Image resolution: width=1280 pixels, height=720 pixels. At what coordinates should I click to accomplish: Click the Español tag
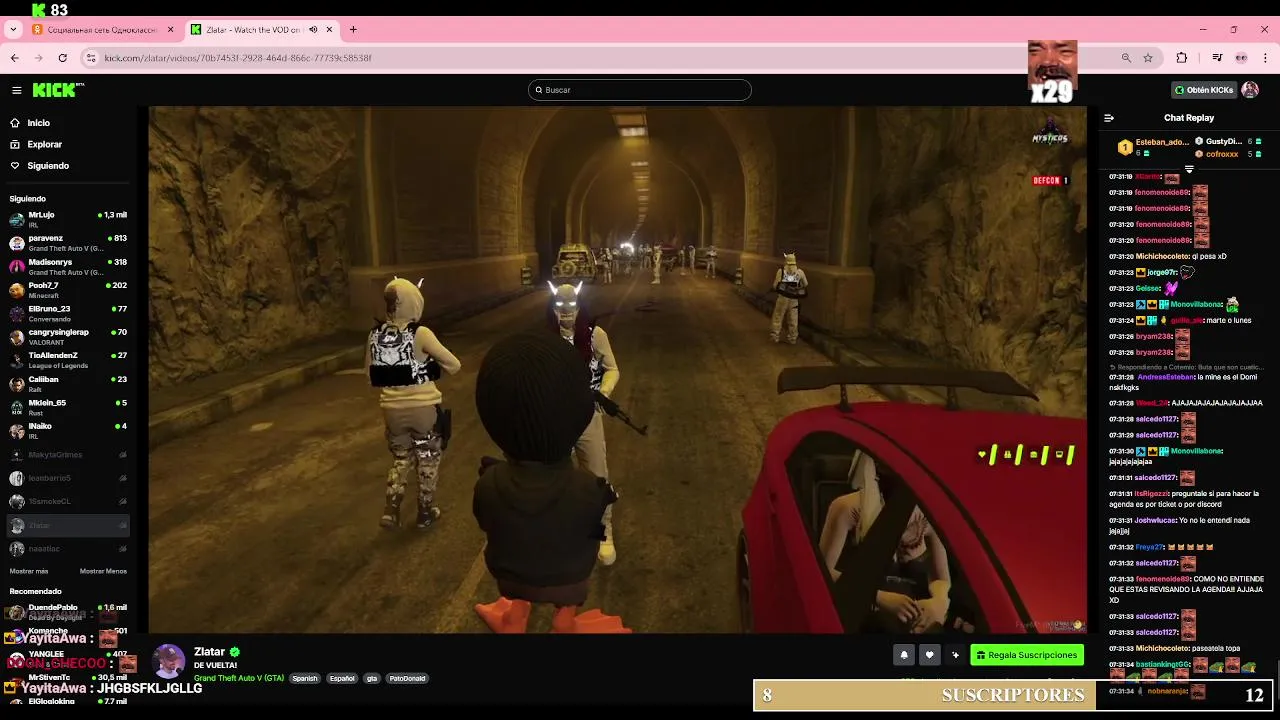(342, 678)
